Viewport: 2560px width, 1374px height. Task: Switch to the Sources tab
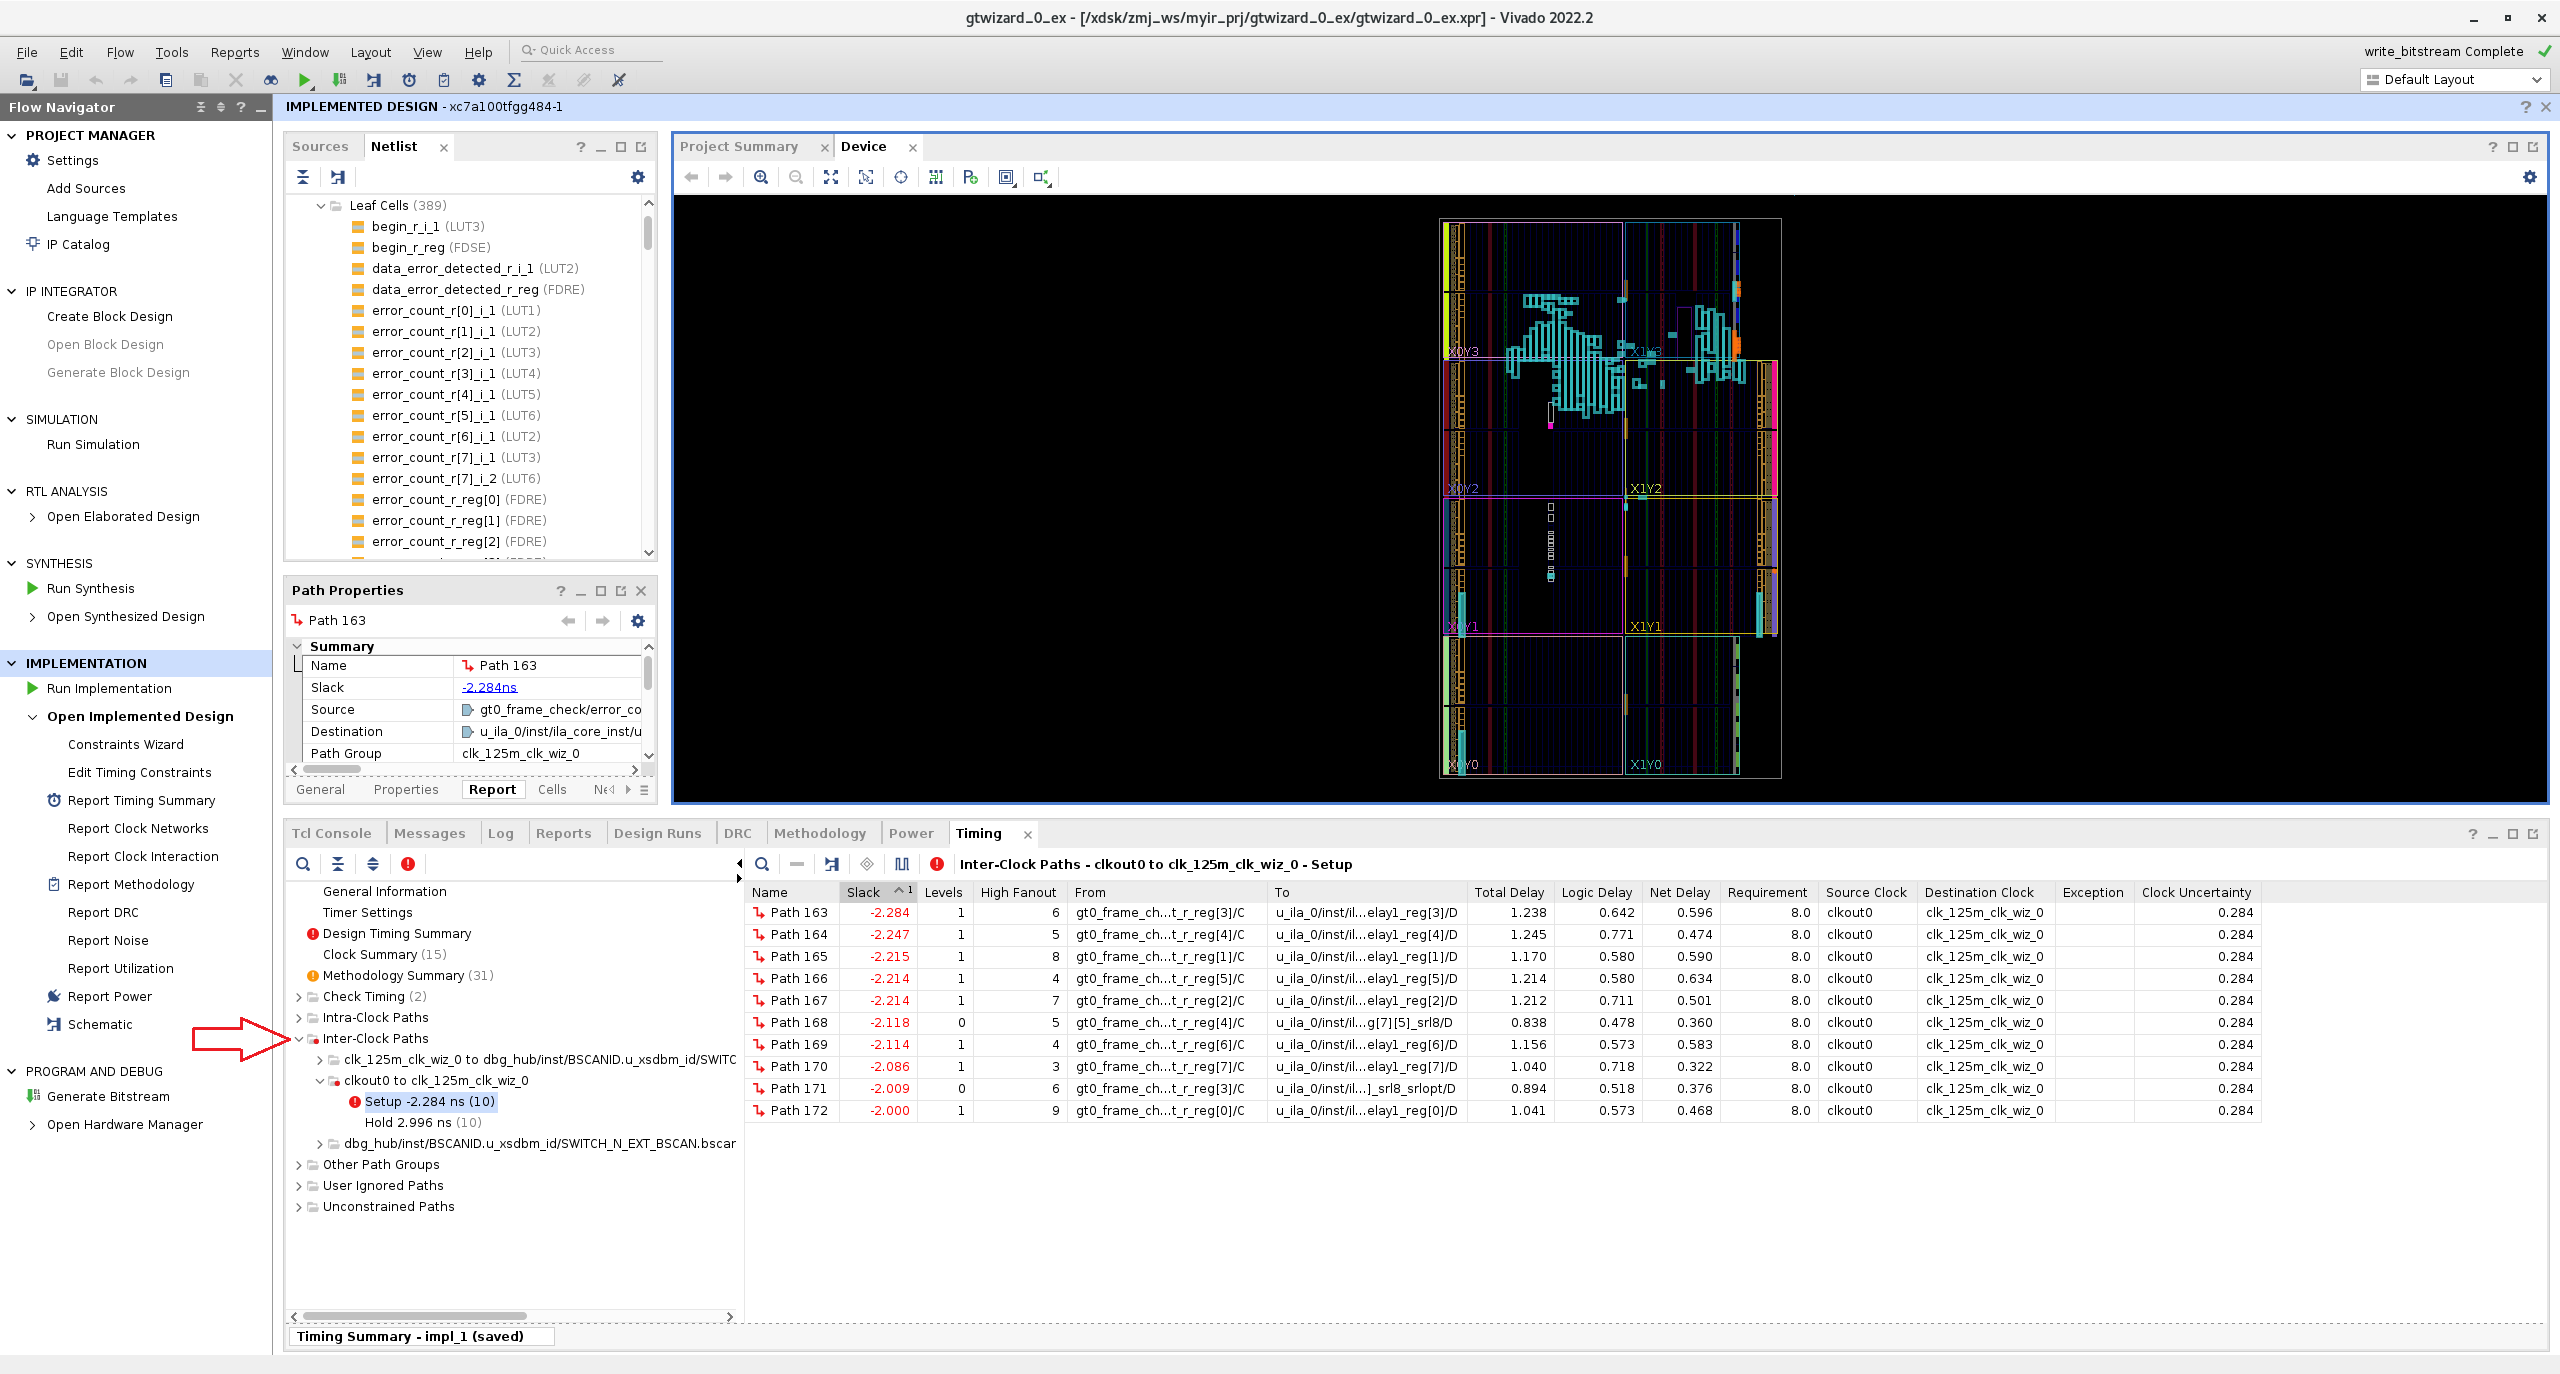320,146
